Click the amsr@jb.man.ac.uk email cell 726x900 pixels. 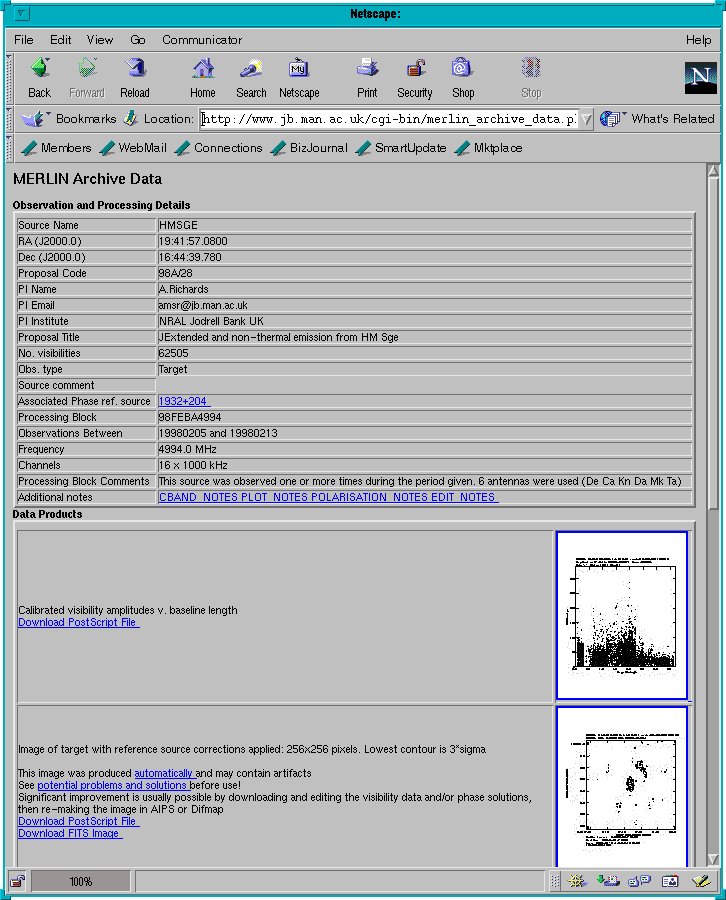[x=424, y=305]
